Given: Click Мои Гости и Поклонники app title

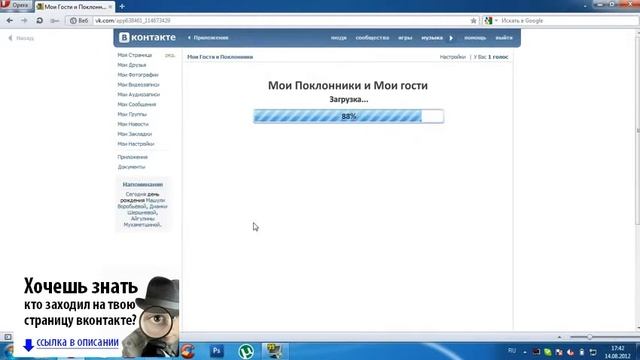Looking at the screenshot, I should coord(220,57).
